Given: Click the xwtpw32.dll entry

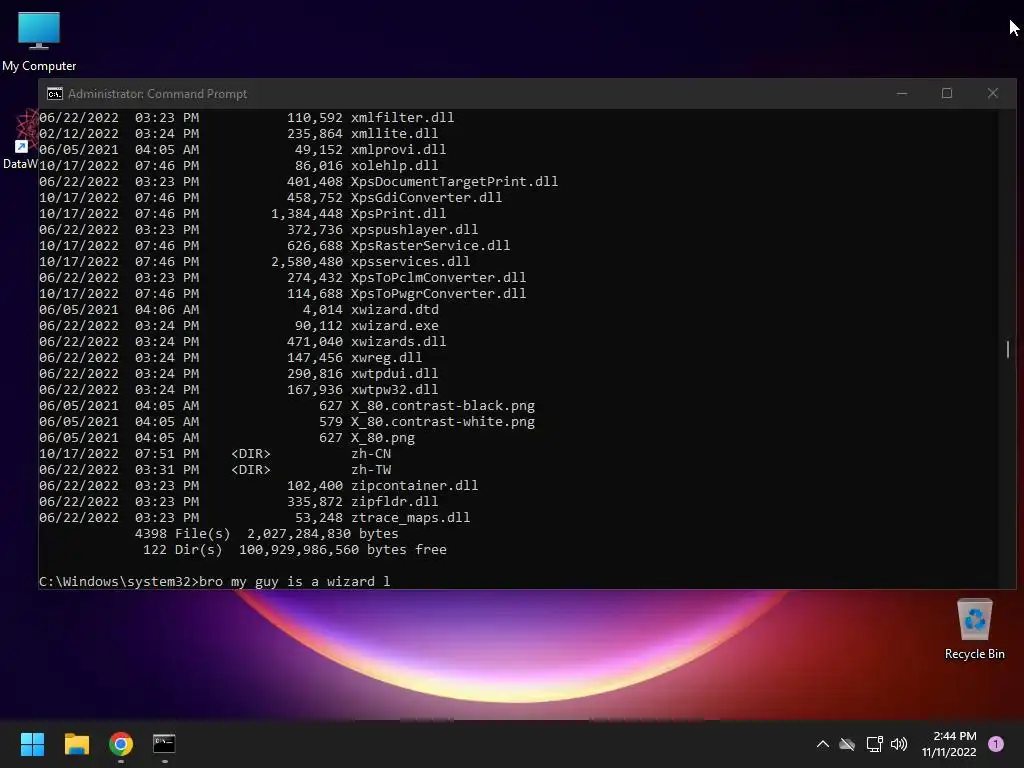Looking at the screenshot, I should pos(394,389).
